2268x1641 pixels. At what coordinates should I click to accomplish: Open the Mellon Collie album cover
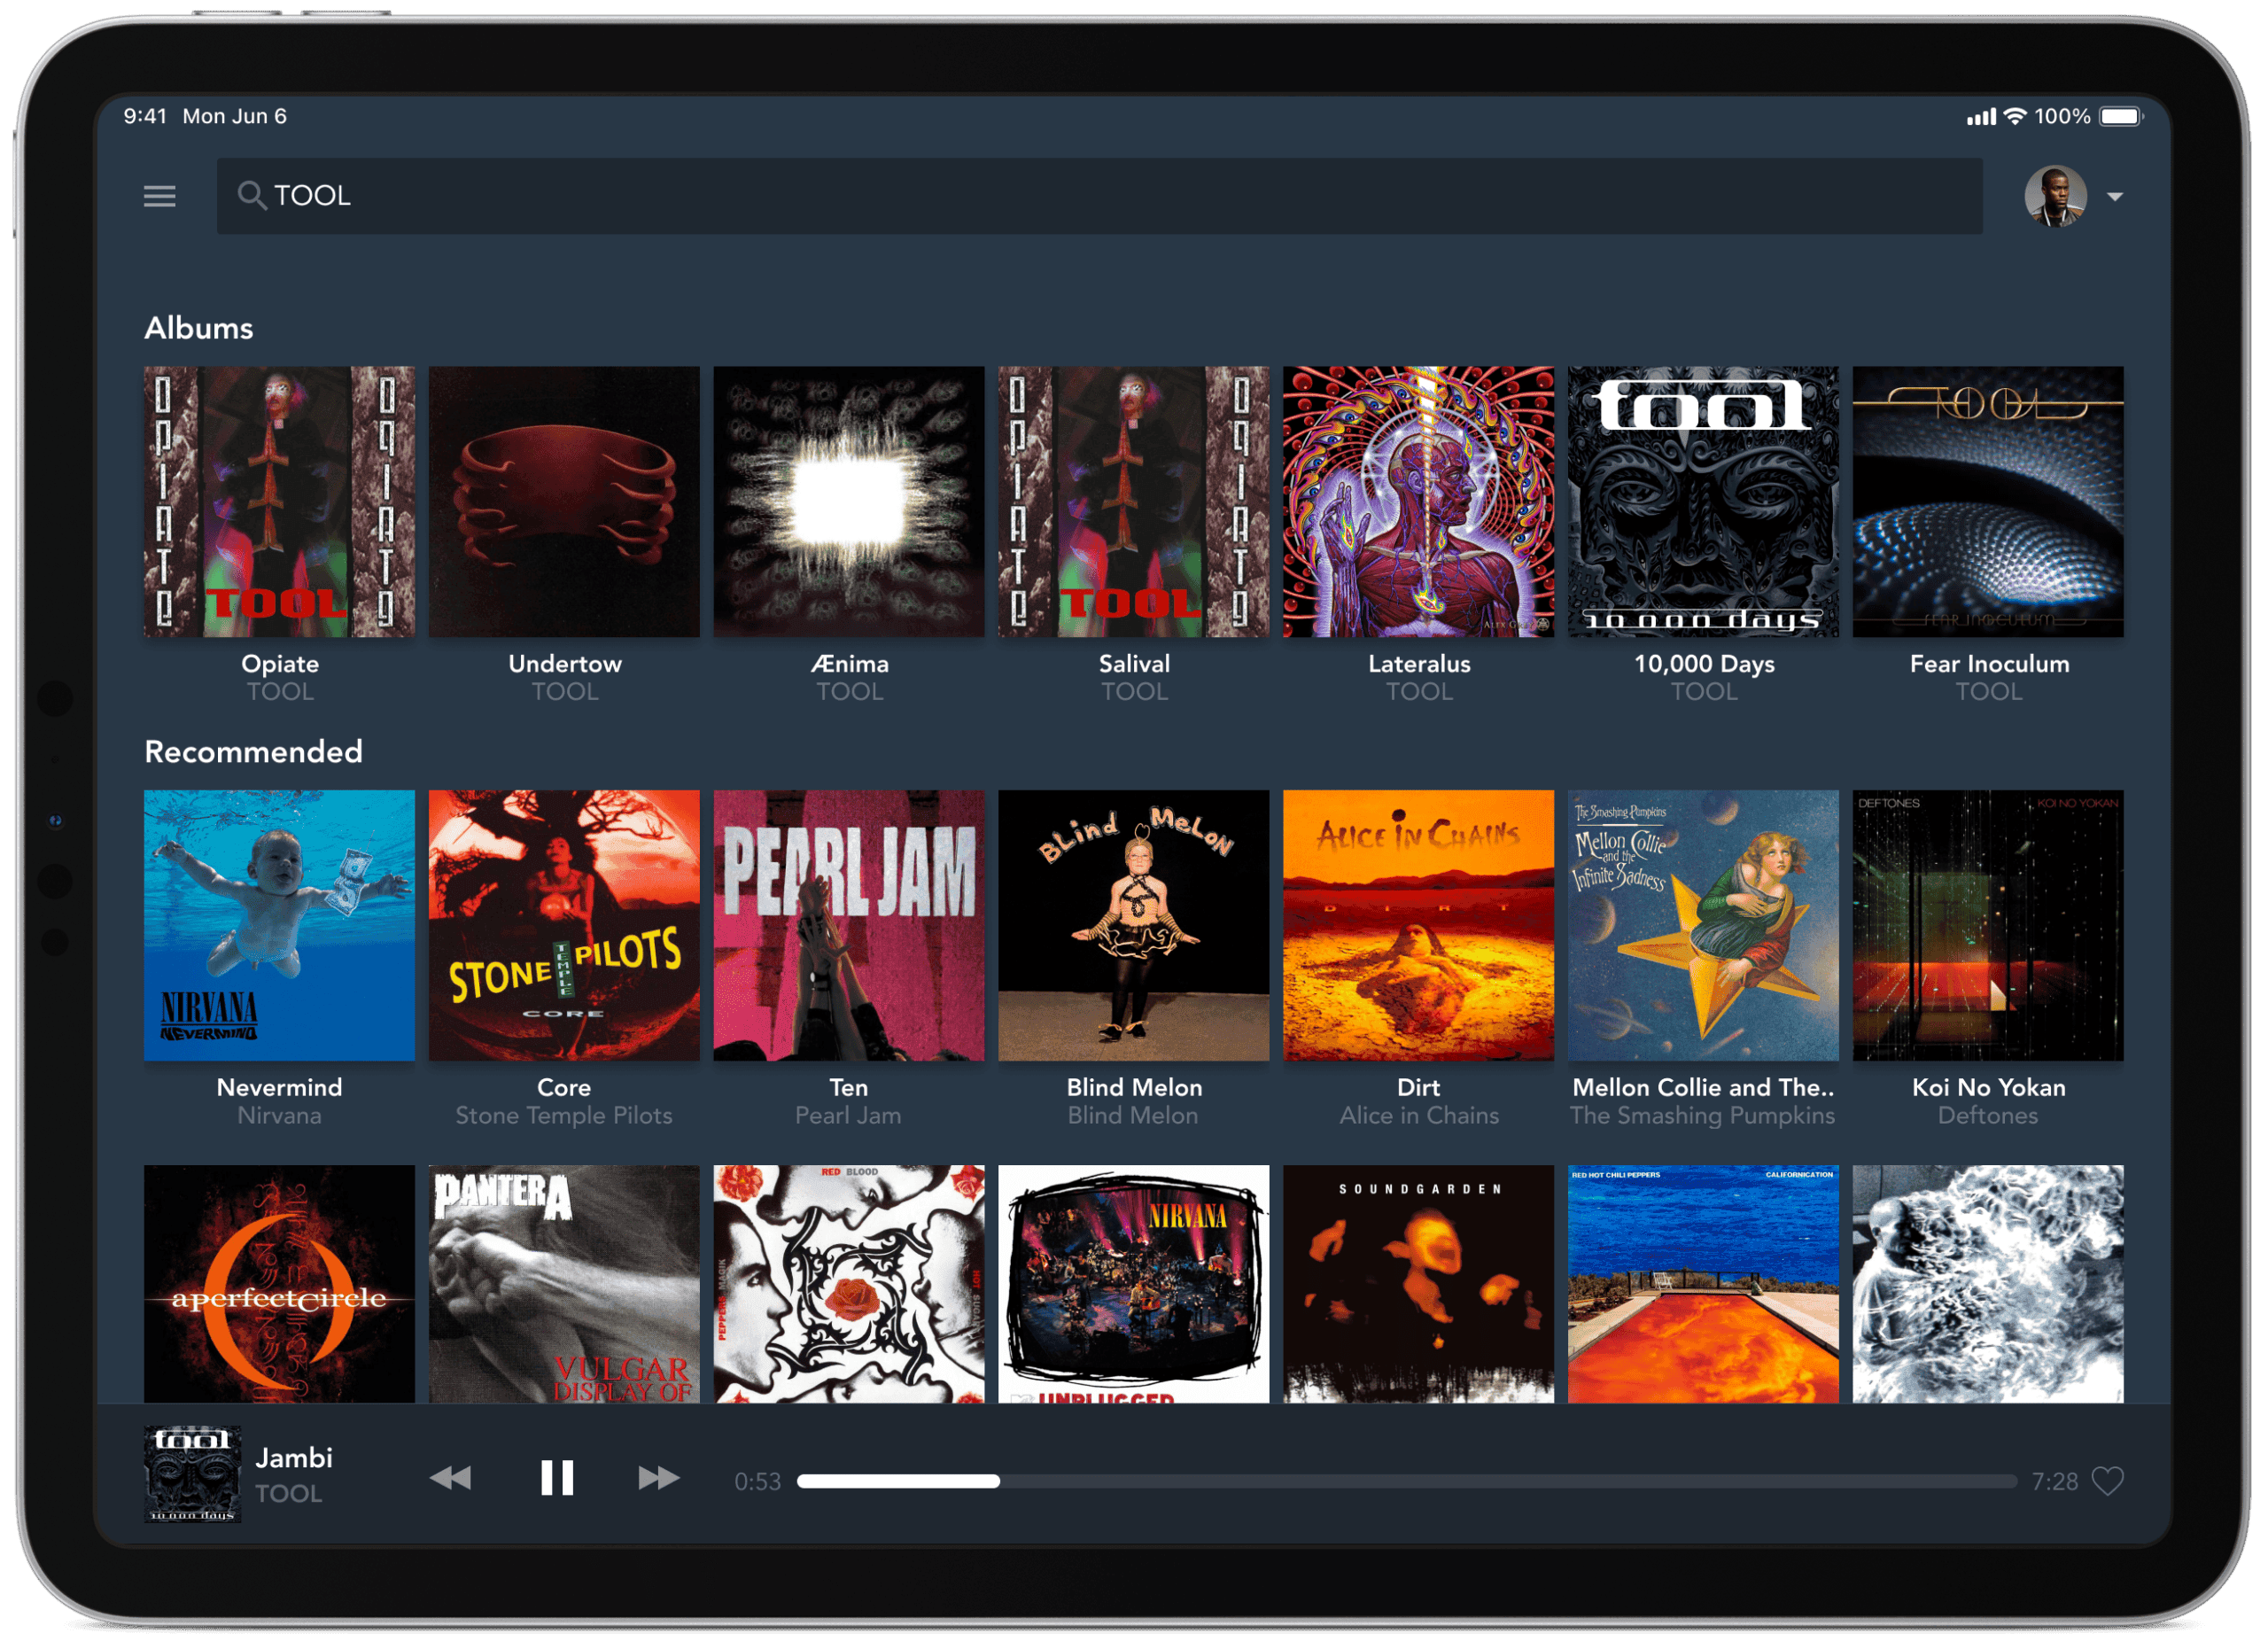[1704, 926]
